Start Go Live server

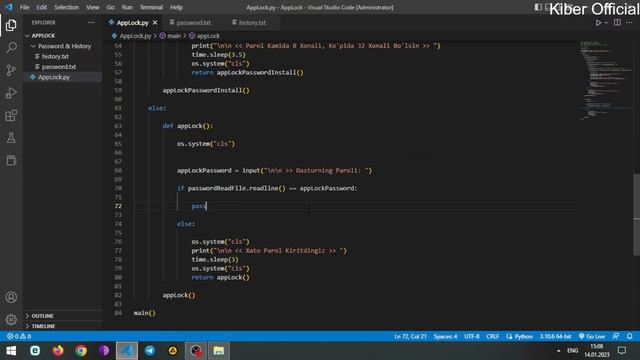click(x=592, y=336)
